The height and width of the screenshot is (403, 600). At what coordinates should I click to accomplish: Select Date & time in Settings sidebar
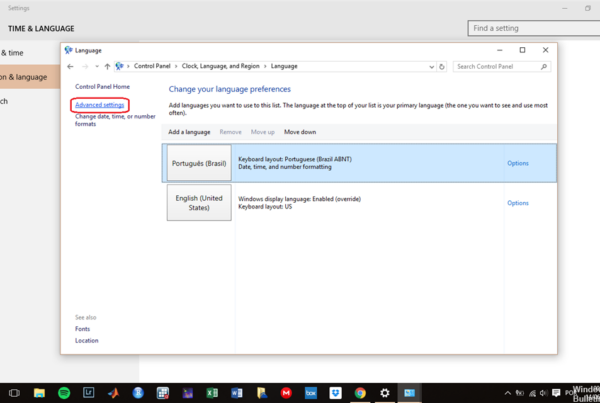pos(30,53)
